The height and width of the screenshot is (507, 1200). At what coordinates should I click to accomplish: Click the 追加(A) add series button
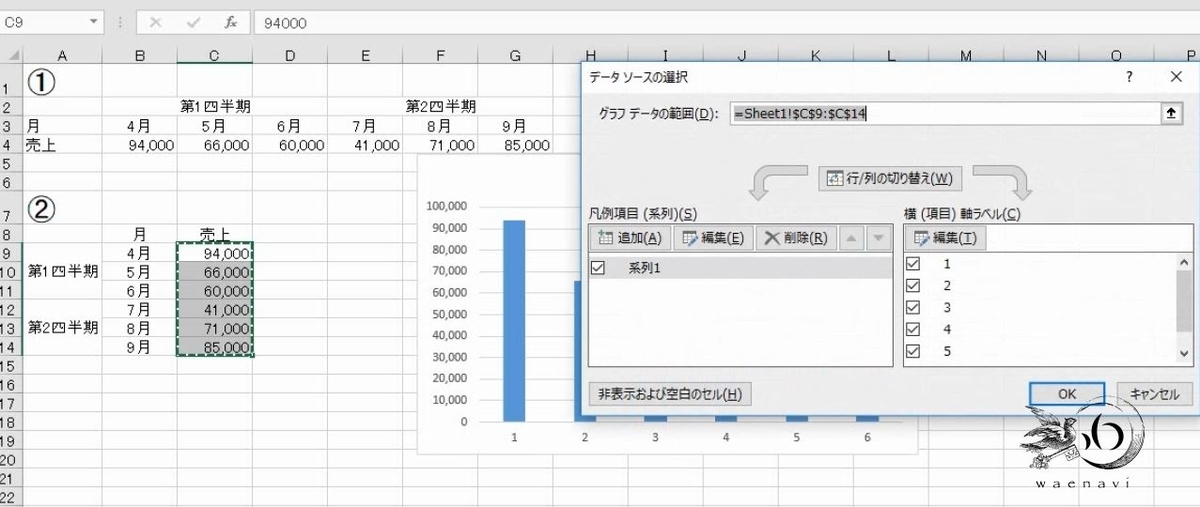tap(630, 238)
